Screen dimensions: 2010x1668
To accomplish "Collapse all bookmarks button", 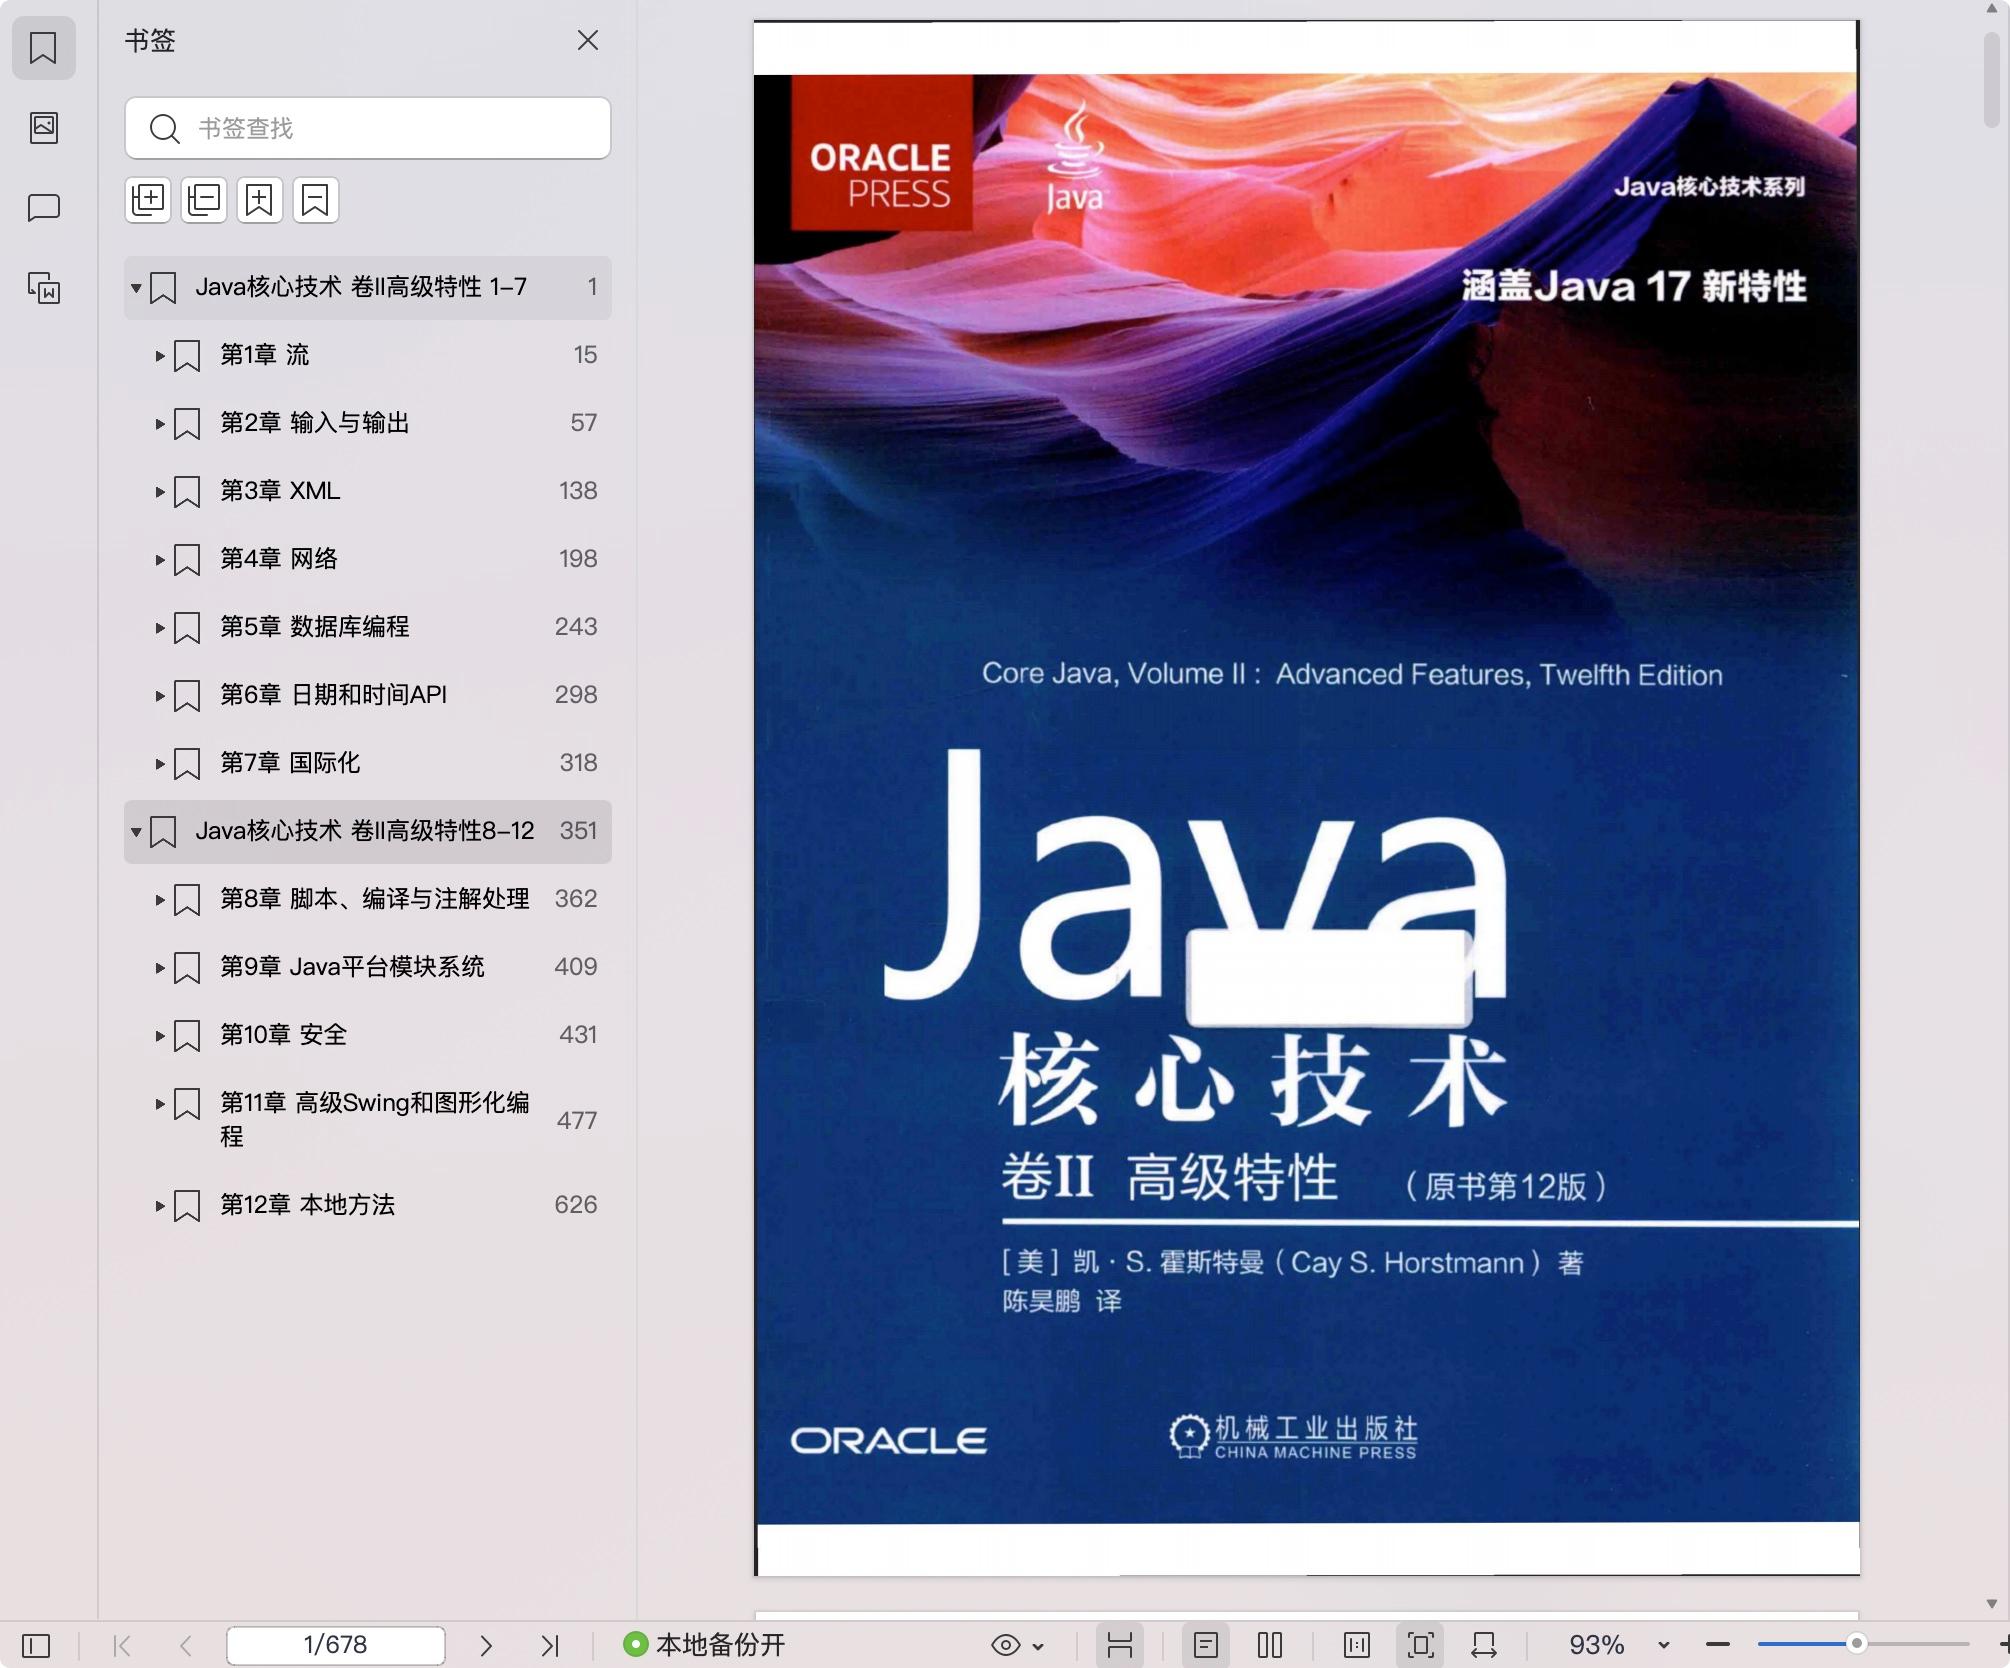I will [x=204, y=200].
